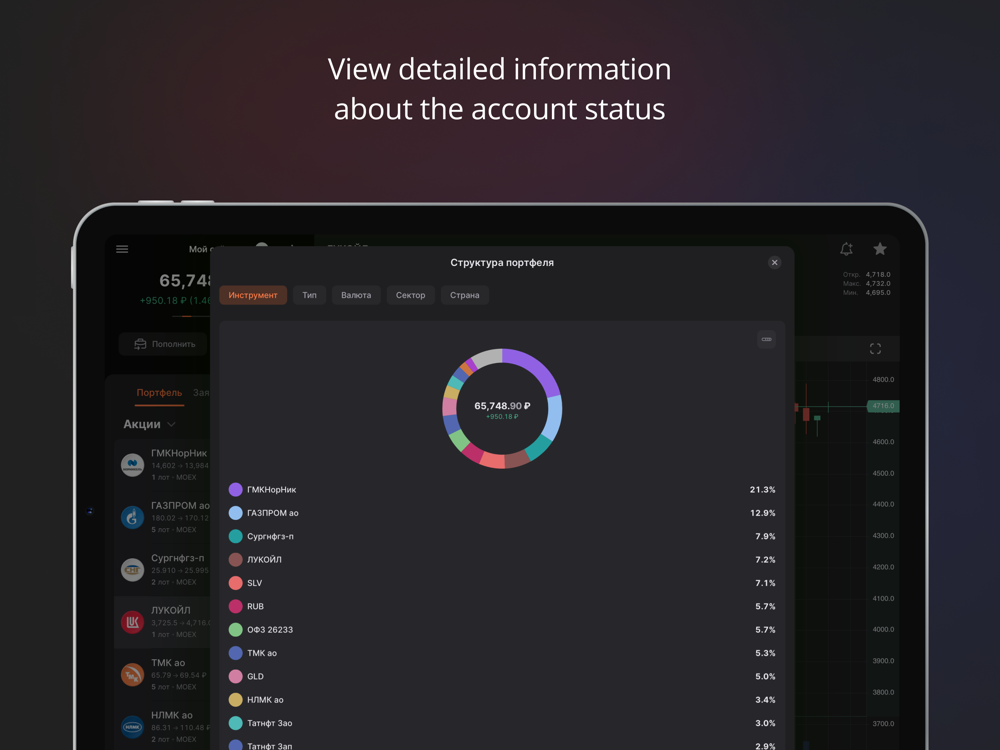This screenshot has height=750, width=1000.
Task: Select the Татнфт 3ао legend label
Action: 270,723
